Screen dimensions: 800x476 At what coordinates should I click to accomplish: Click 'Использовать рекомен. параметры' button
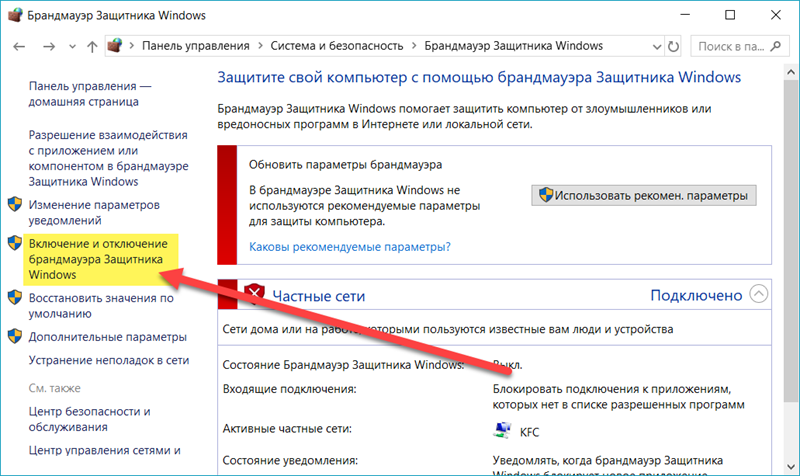644,195
